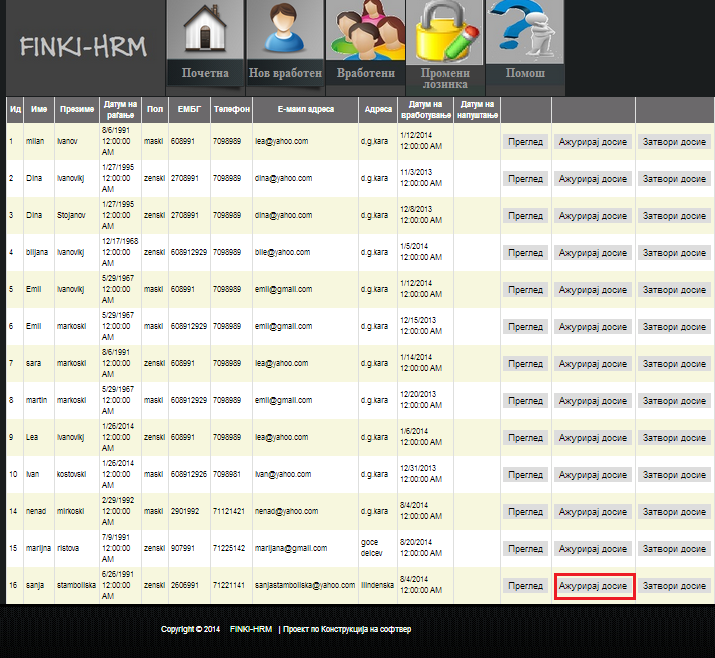Click Затвори досие for marijna ristova
715x658 pixels.
[675, 549]
